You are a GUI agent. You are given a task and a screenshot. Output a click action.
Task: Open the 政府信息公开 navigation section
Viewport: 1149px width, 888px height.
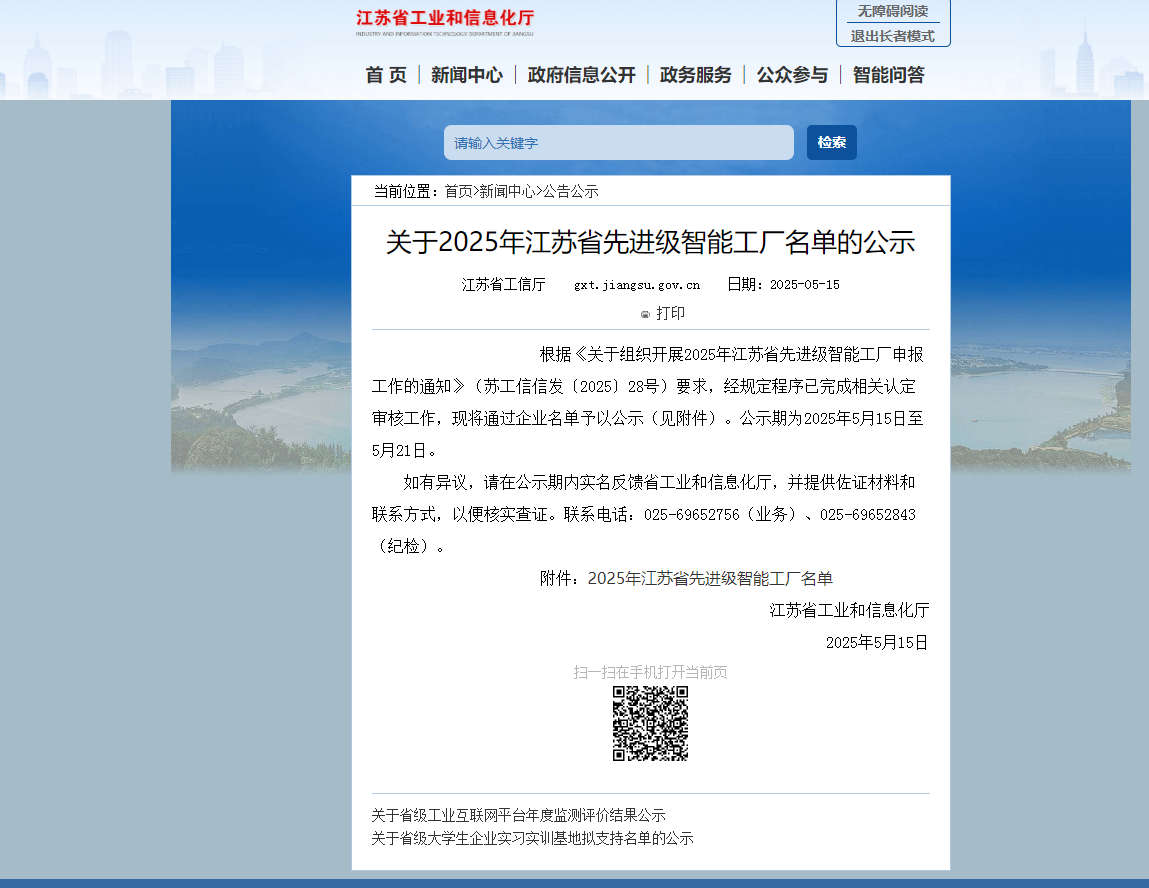[x=581, y=75]
